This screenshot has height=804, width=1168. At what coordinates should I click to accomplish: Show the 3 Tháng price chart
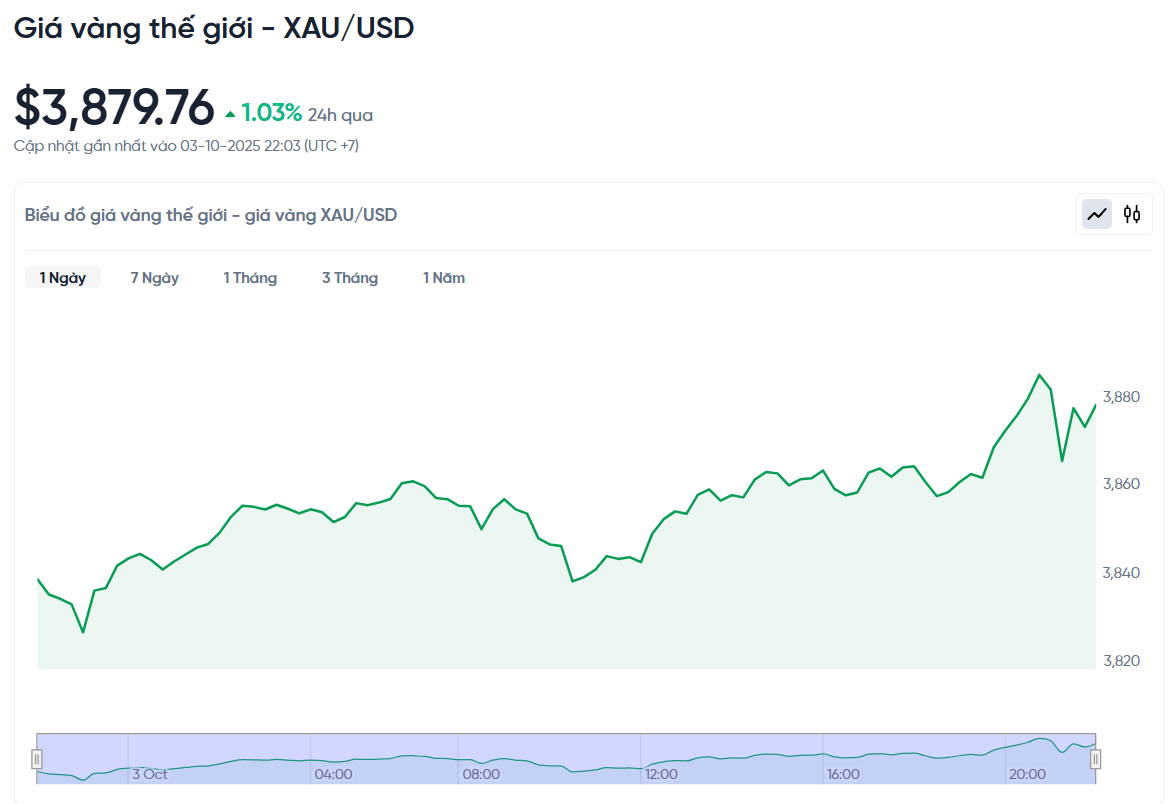(x=350, y=278)
